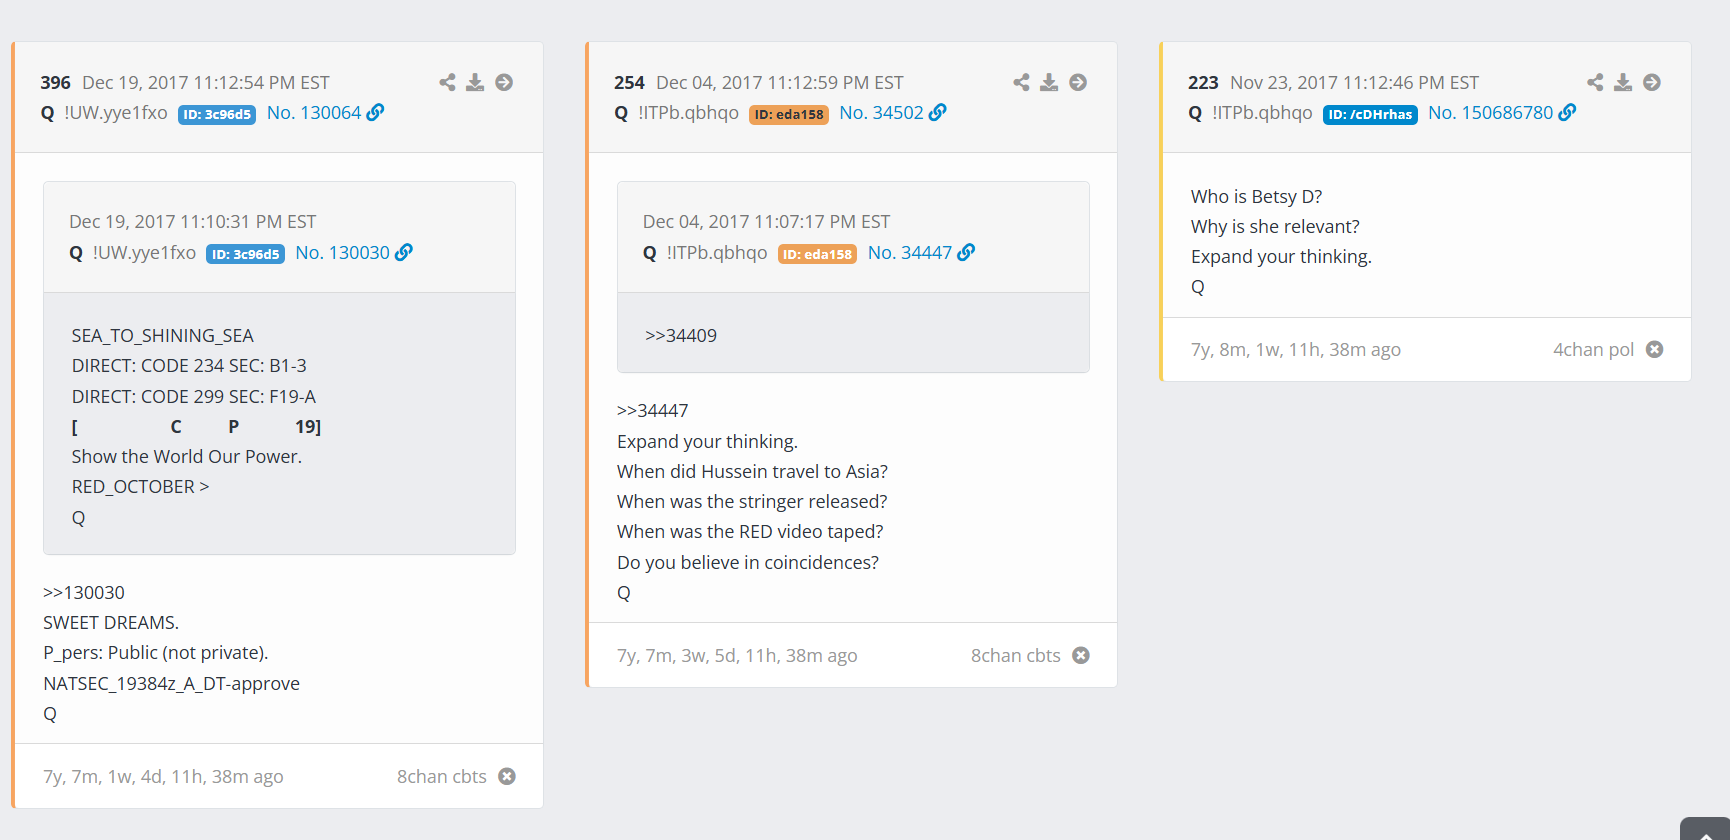The width and height of the screenshot is (1730, 840).
Task: Download post 254 icon
Action: tap(1049, 82)
